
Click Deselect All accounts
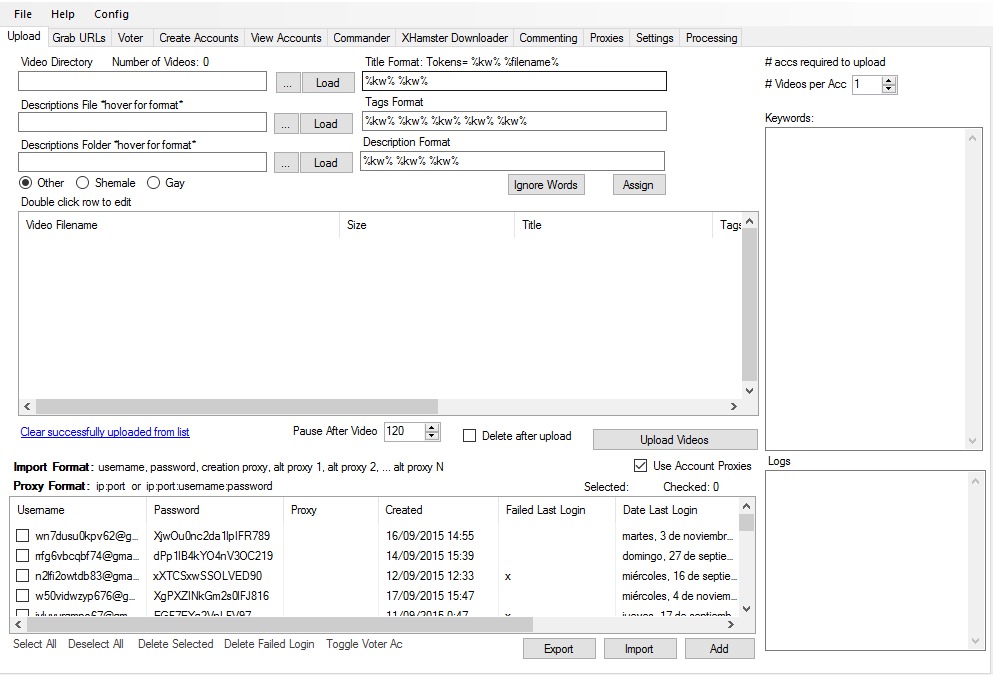tap(96, 644)
